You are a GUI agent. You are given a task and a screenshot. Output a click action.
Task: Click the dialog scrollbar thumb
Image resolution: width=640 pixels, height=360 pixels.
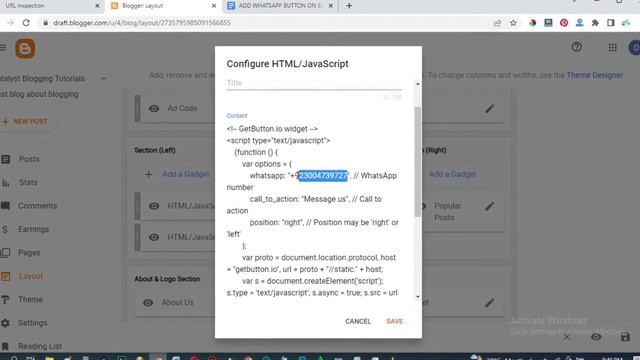(x=418, y=162)
